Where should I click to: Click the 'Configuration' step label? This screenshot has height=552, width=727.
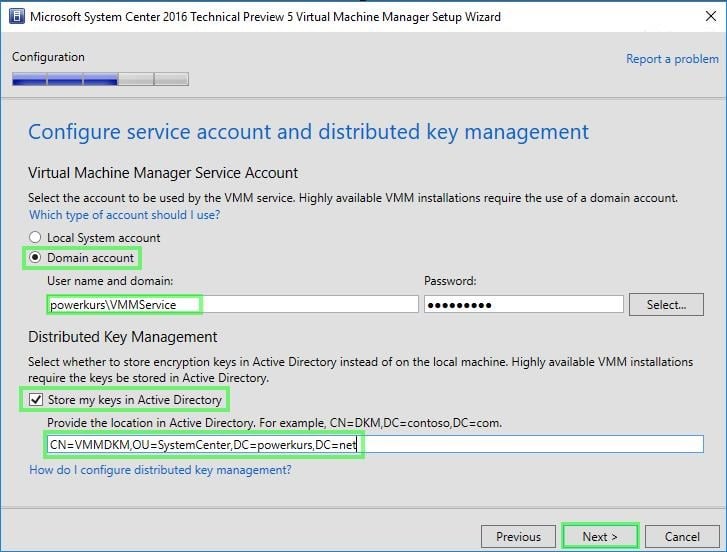pos(48,57)
